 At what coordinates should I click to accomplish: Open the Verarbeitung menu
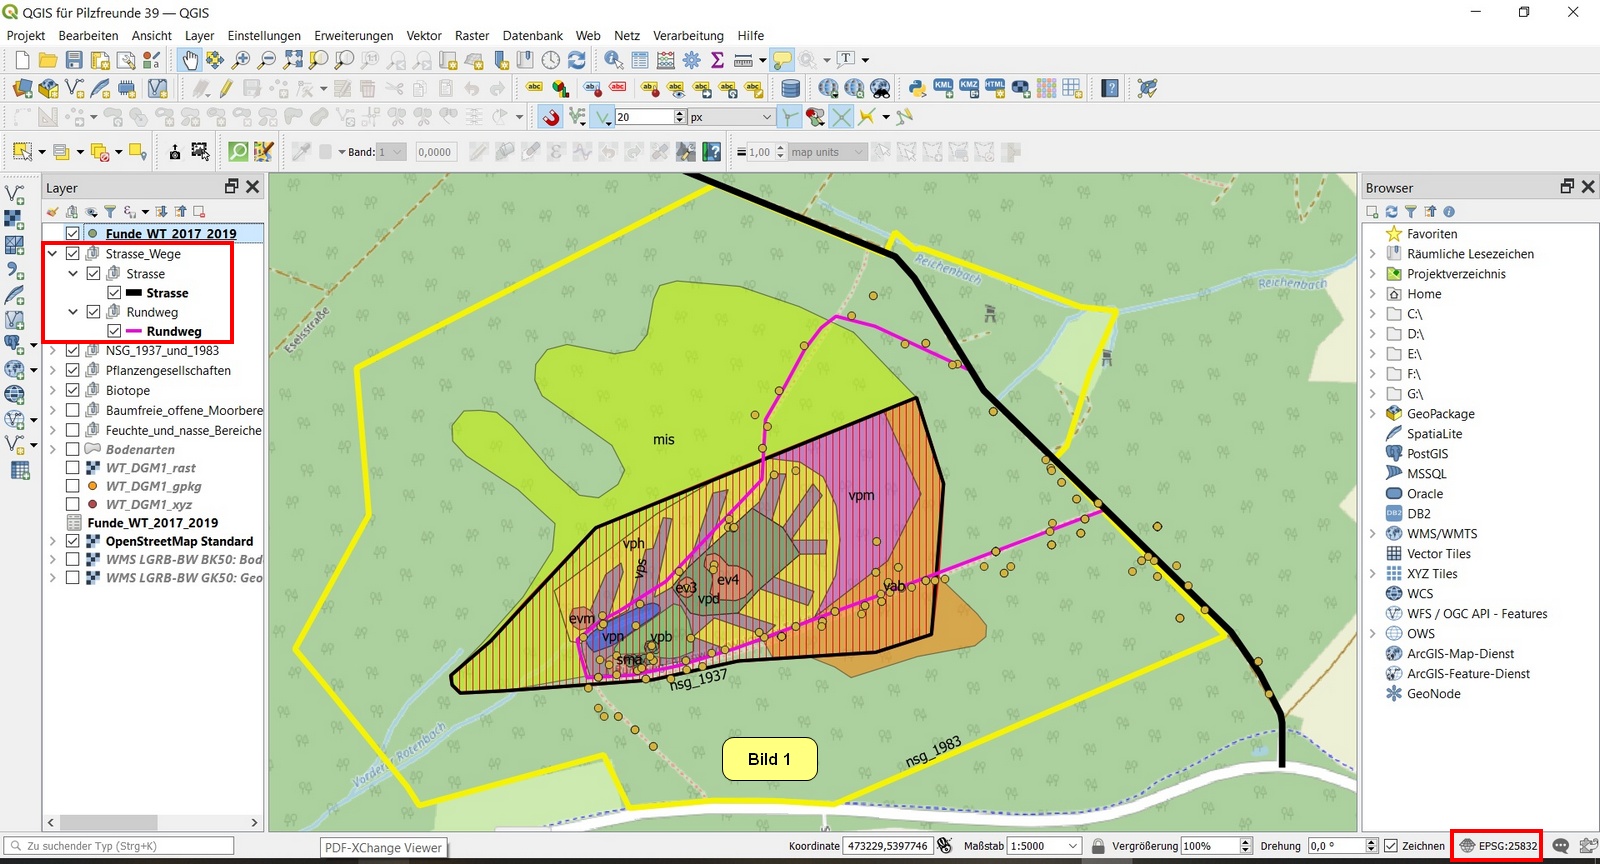pos(688,35)
